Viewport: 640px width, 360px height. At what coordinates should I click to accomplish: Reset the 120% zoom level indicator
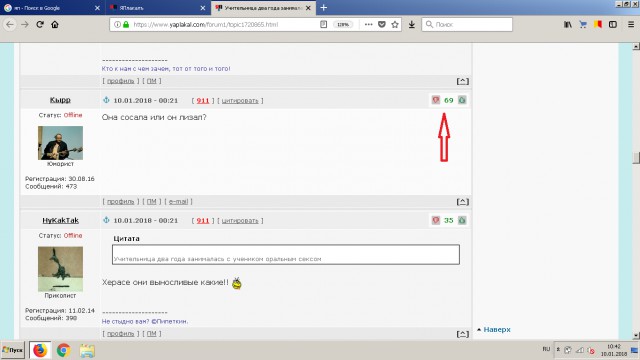tap(343, 24)
